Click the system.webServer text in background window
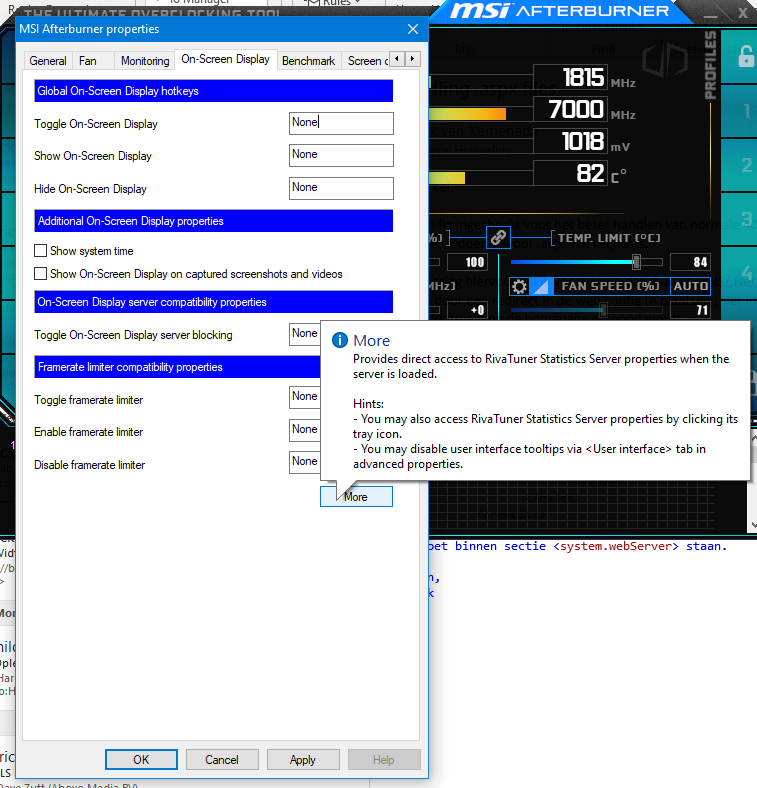This screenshot has height=788, width=757. (616, 546)
